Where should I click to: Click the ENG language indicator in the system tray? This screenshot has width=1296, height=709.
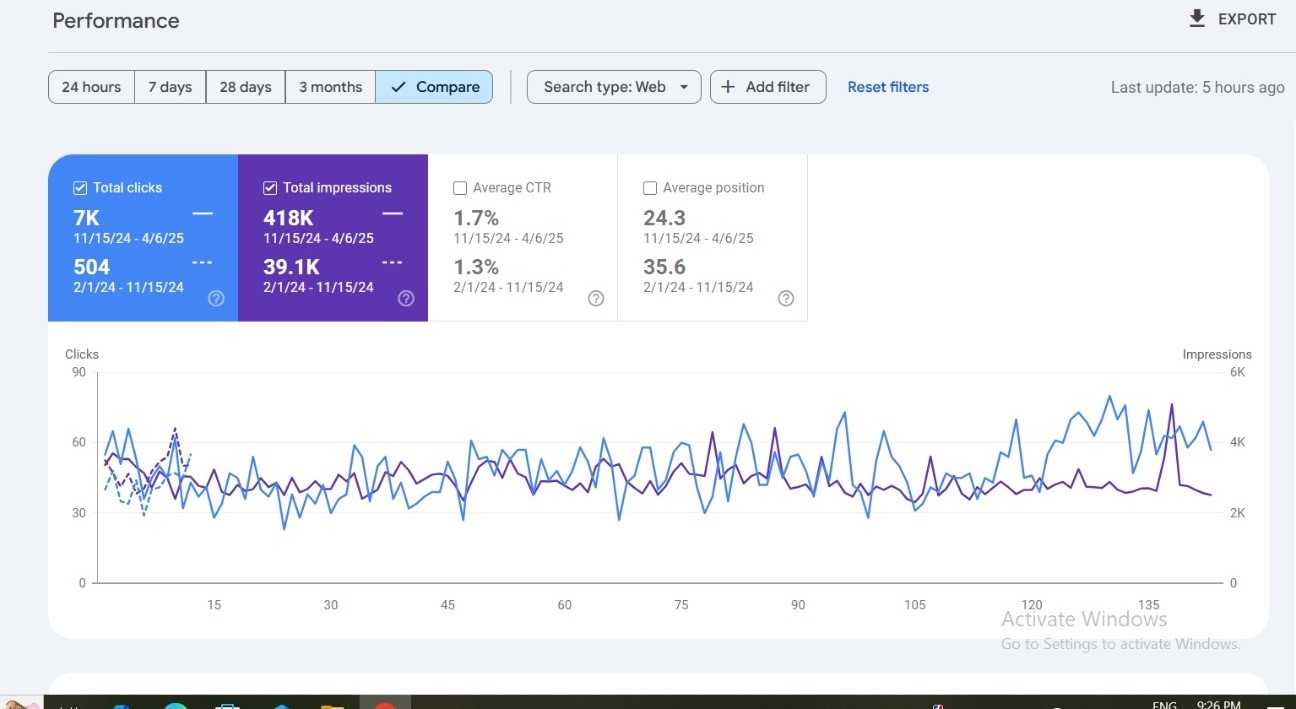coord(1166,703)
